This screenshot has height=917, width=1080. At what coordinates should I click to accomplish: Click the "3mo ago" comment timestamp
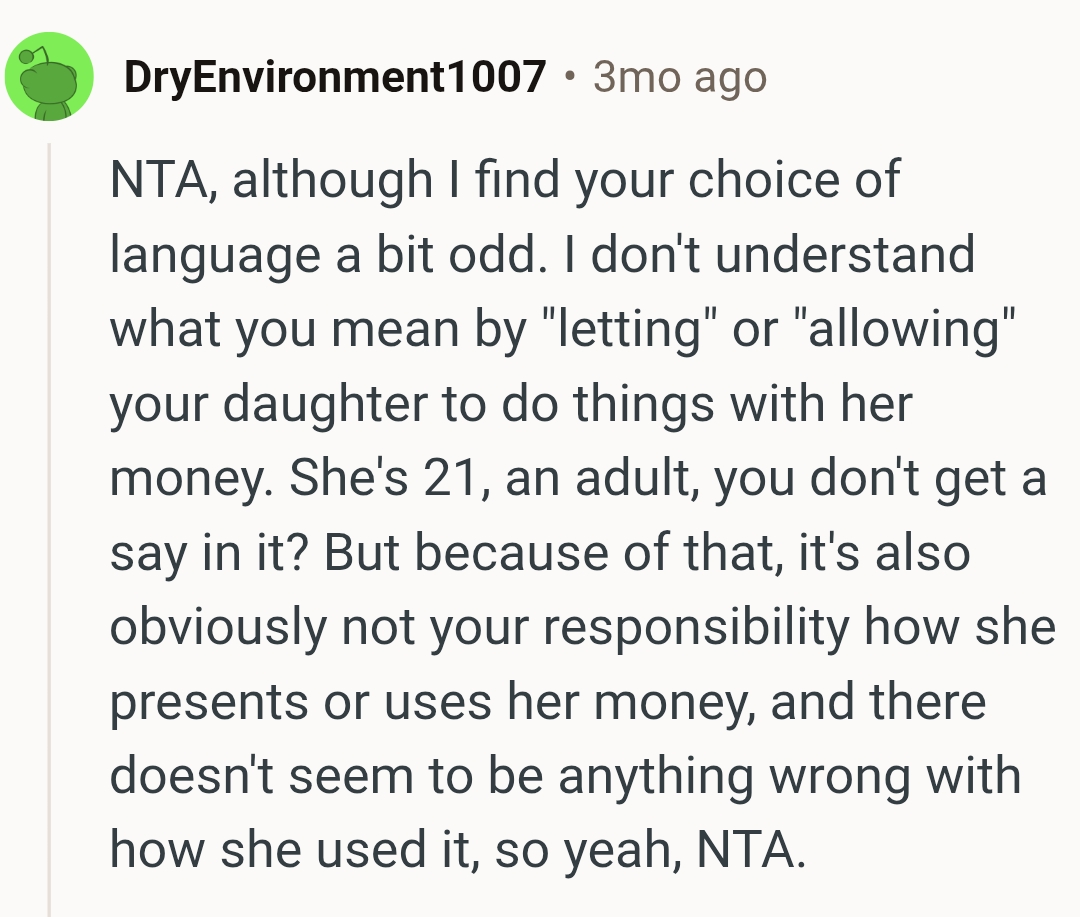(680, 77)
